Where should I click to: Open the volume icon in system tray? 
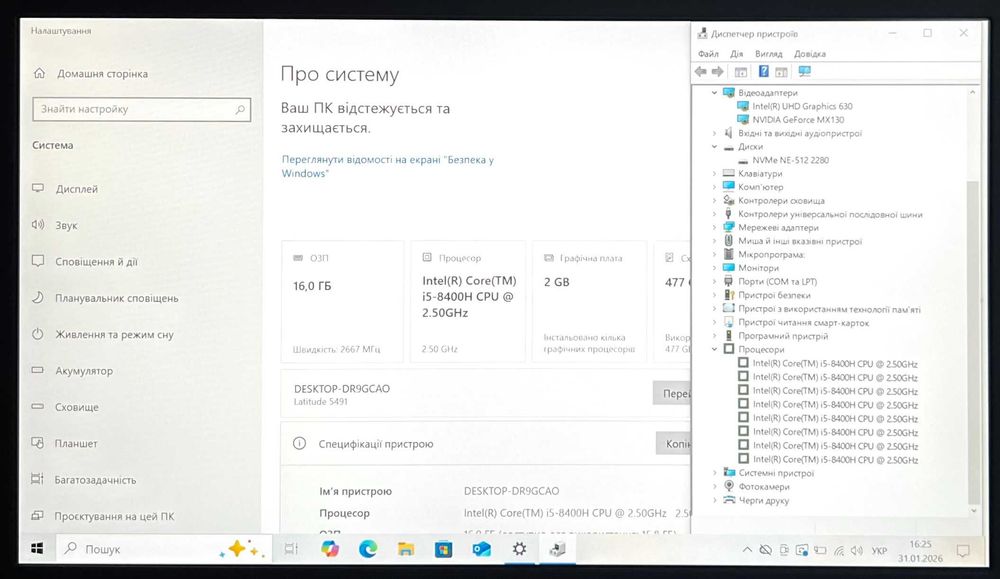coord(857,550)
